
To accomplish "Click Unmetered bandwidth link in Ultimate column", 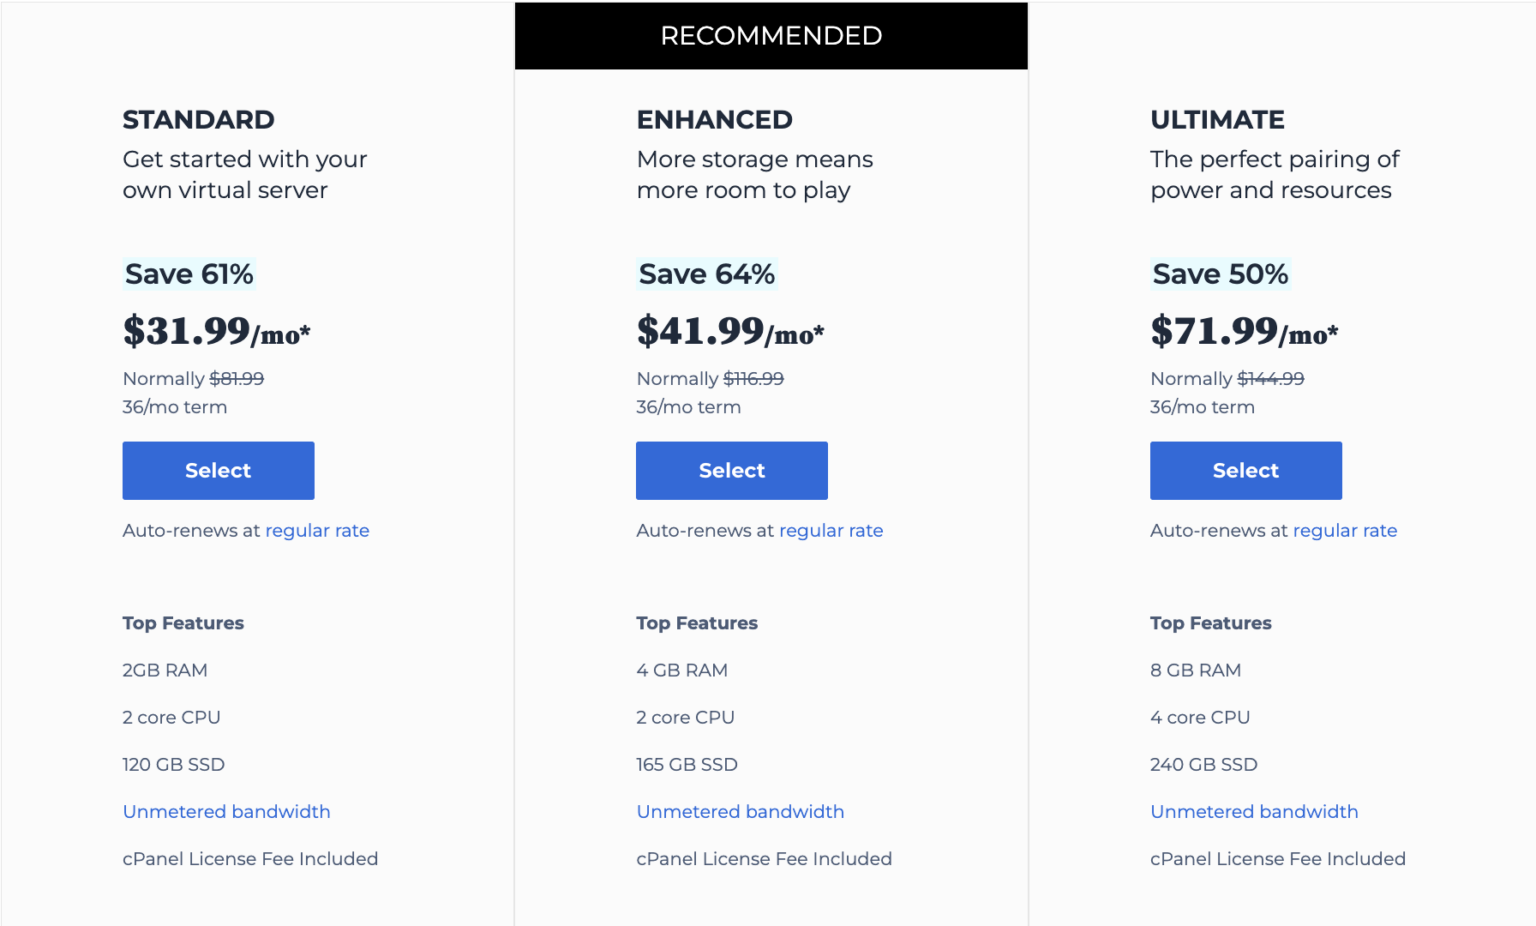I will tap(1254, 811).
